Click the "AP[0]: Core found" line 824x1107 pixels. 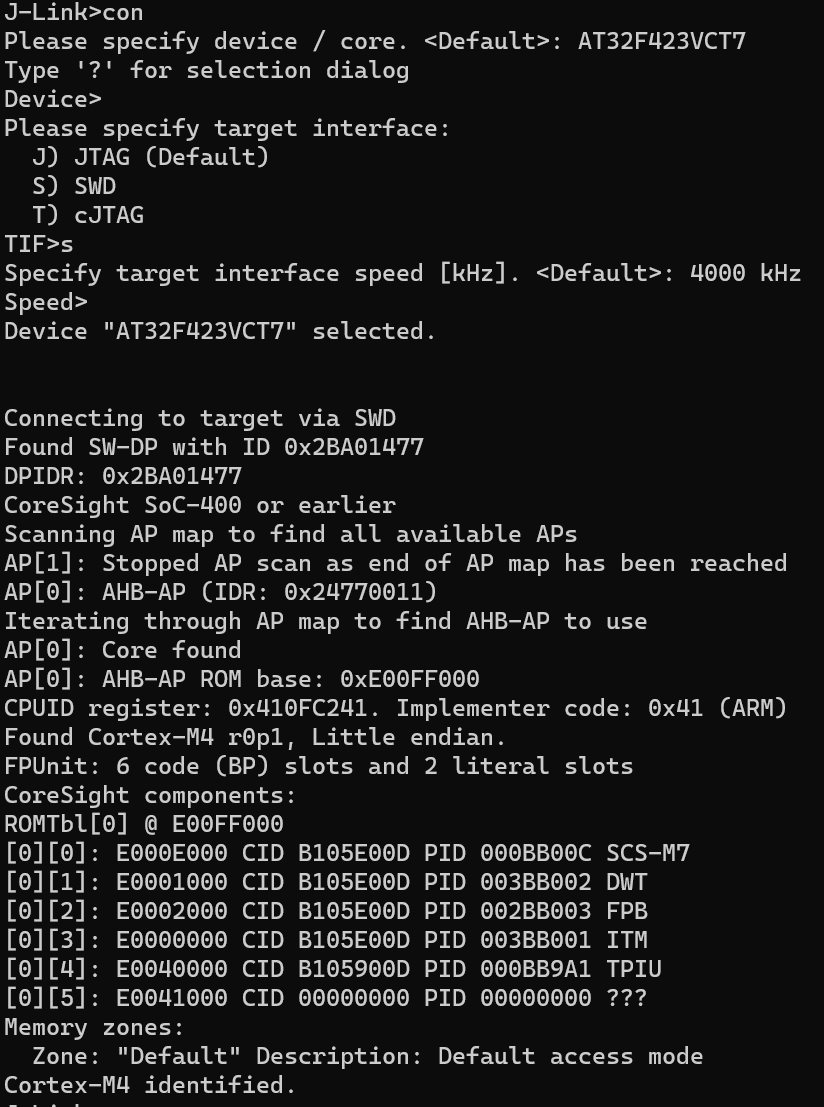coord(123,650)
